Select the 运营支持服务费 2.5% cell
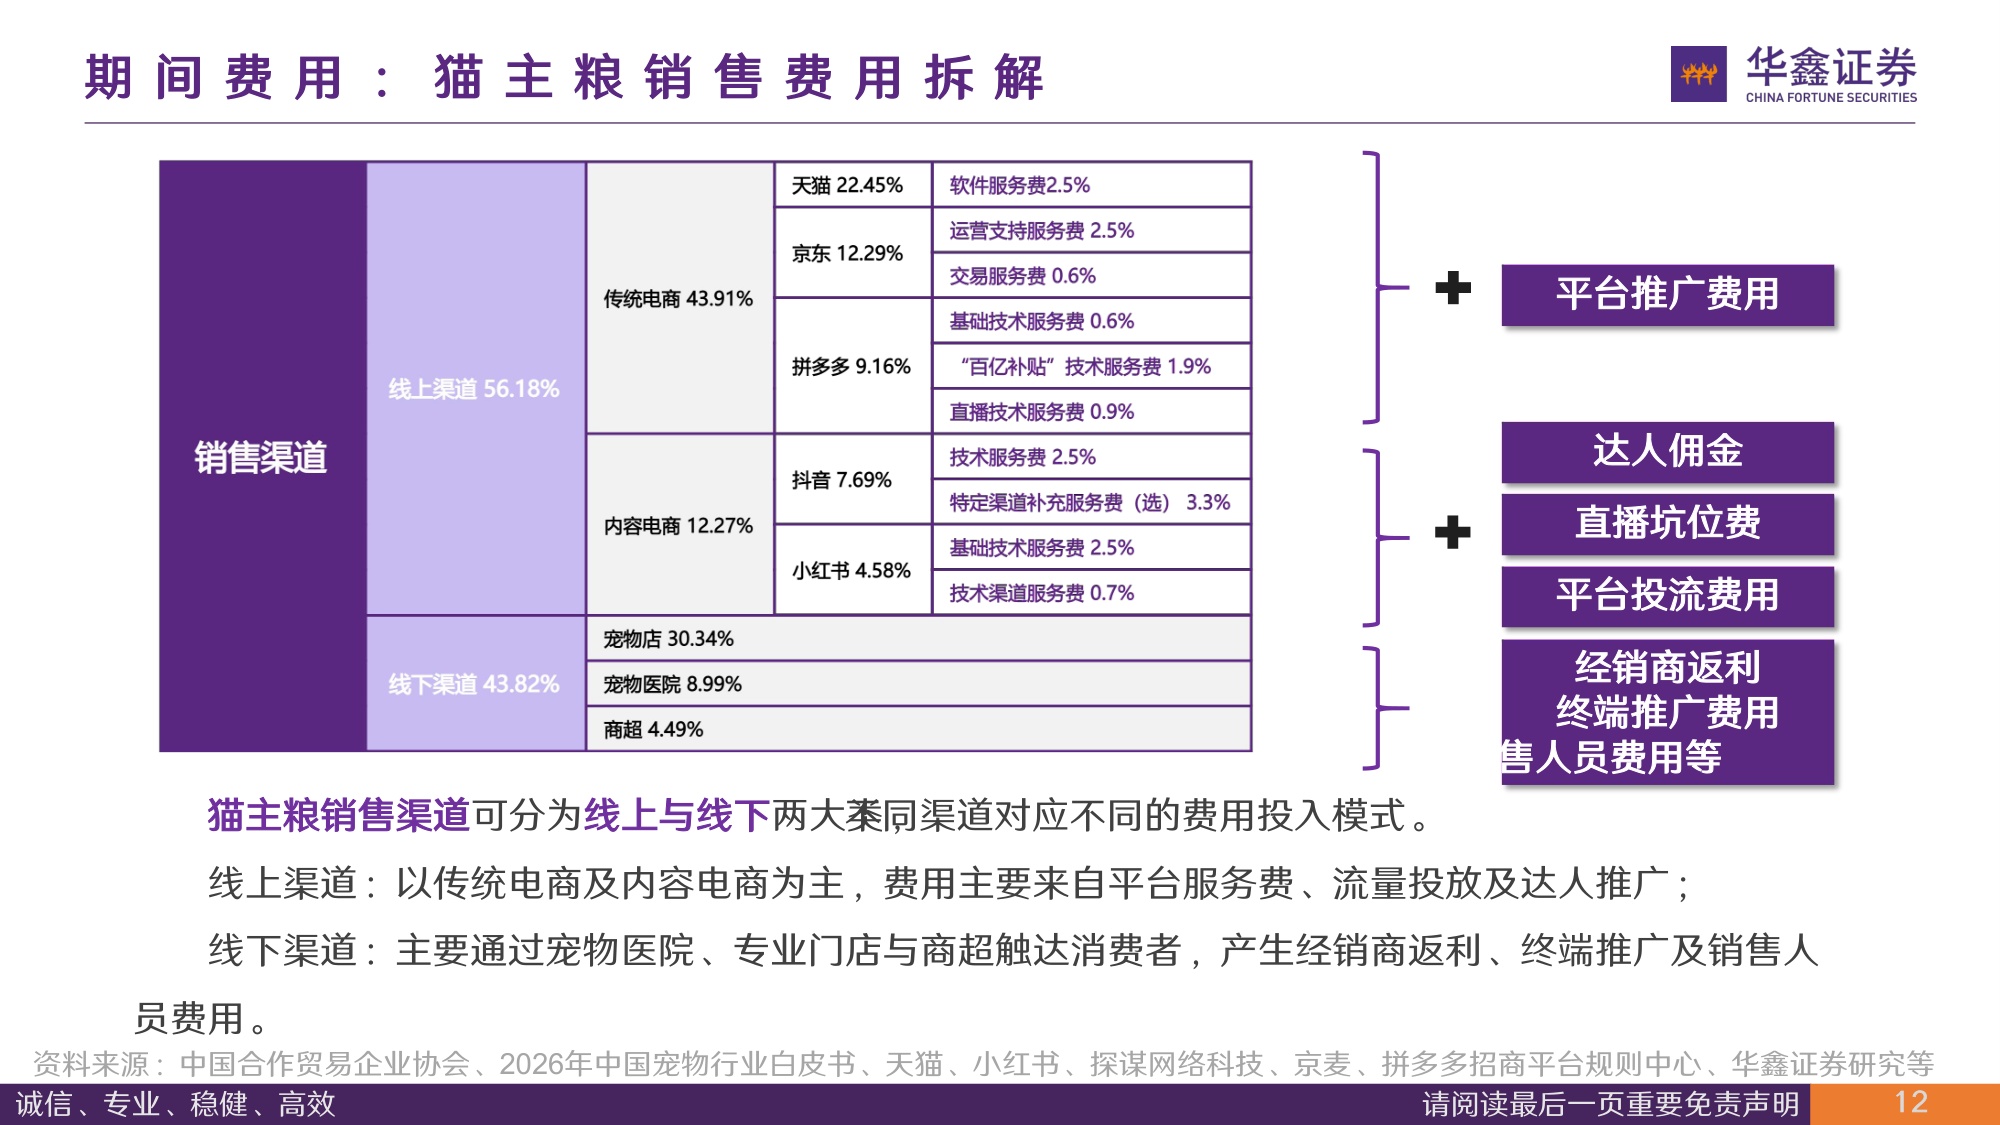The image size is (2000, 1125). [x=1091, y=230]
